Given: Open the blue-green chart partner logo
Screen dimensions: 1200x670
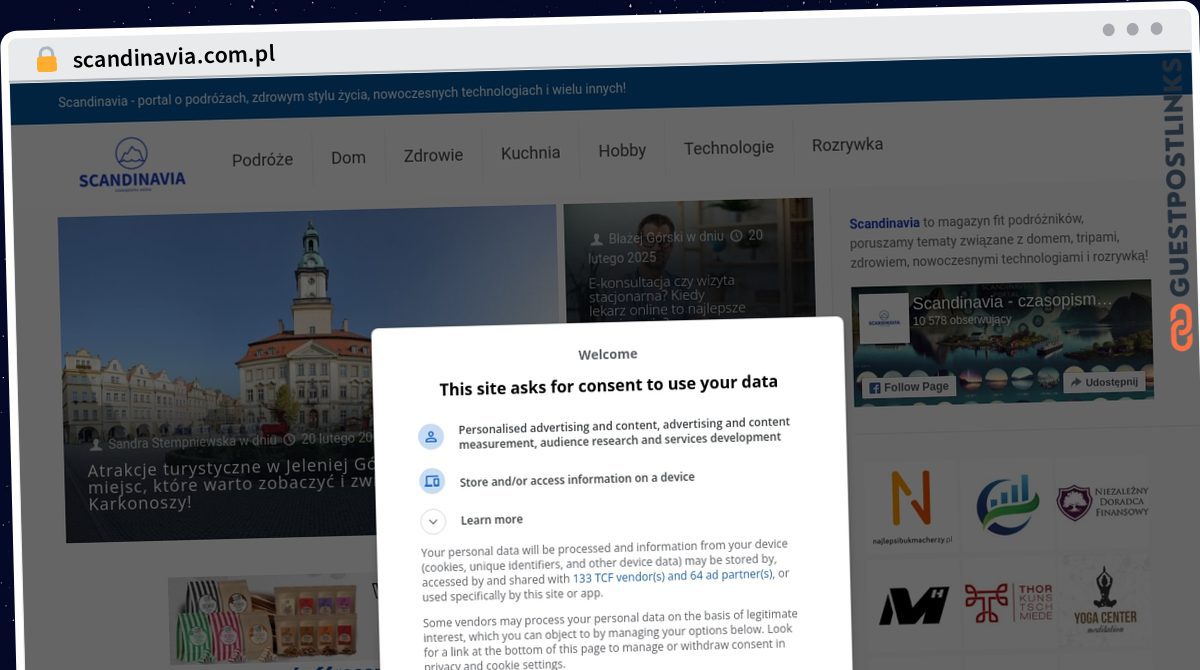Looking at the screenshot, I should pos(1007,504).
